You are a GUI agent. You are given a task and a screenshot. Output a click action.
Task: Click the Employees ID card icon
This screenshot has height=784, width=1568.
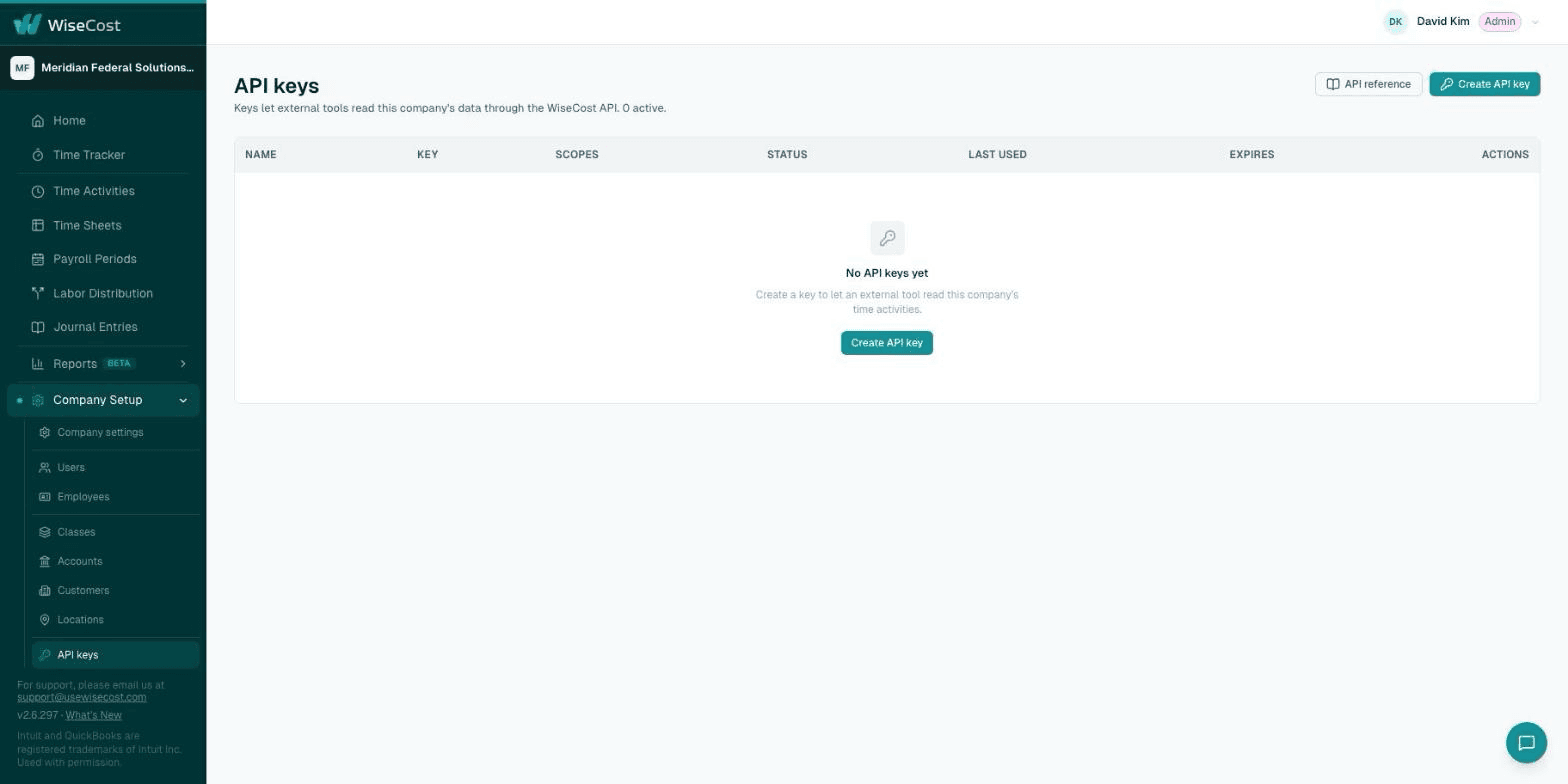[x=45, y=497]
